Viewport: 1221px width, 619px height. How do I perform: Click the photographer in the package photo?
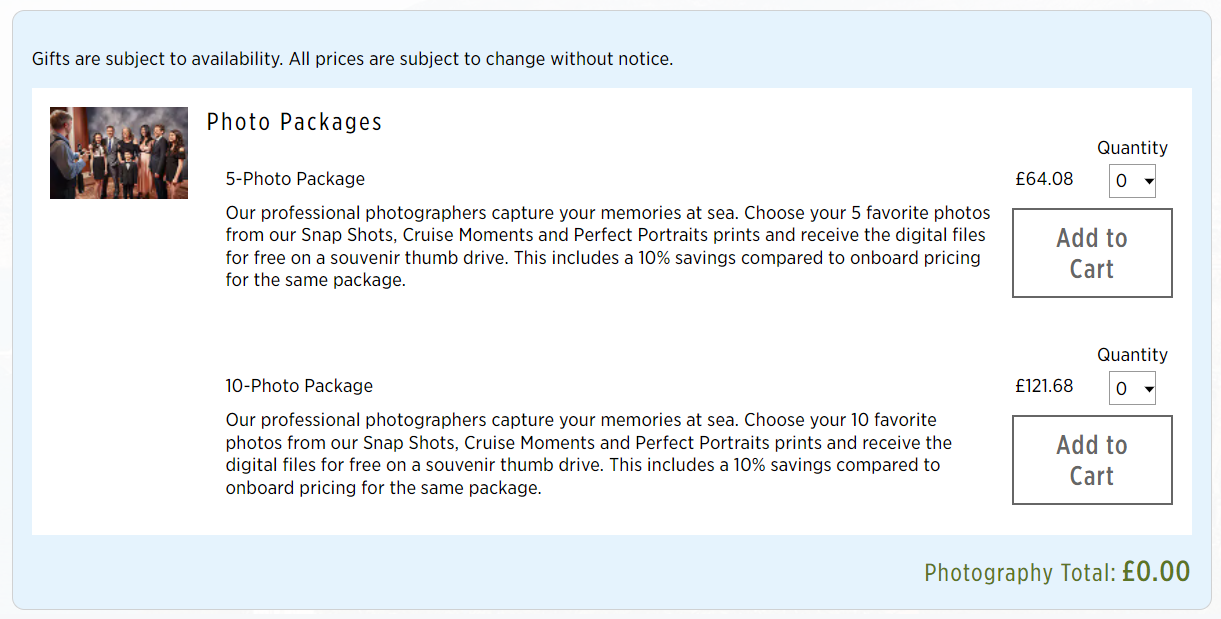pyautogui.click(x=62, y=150)
